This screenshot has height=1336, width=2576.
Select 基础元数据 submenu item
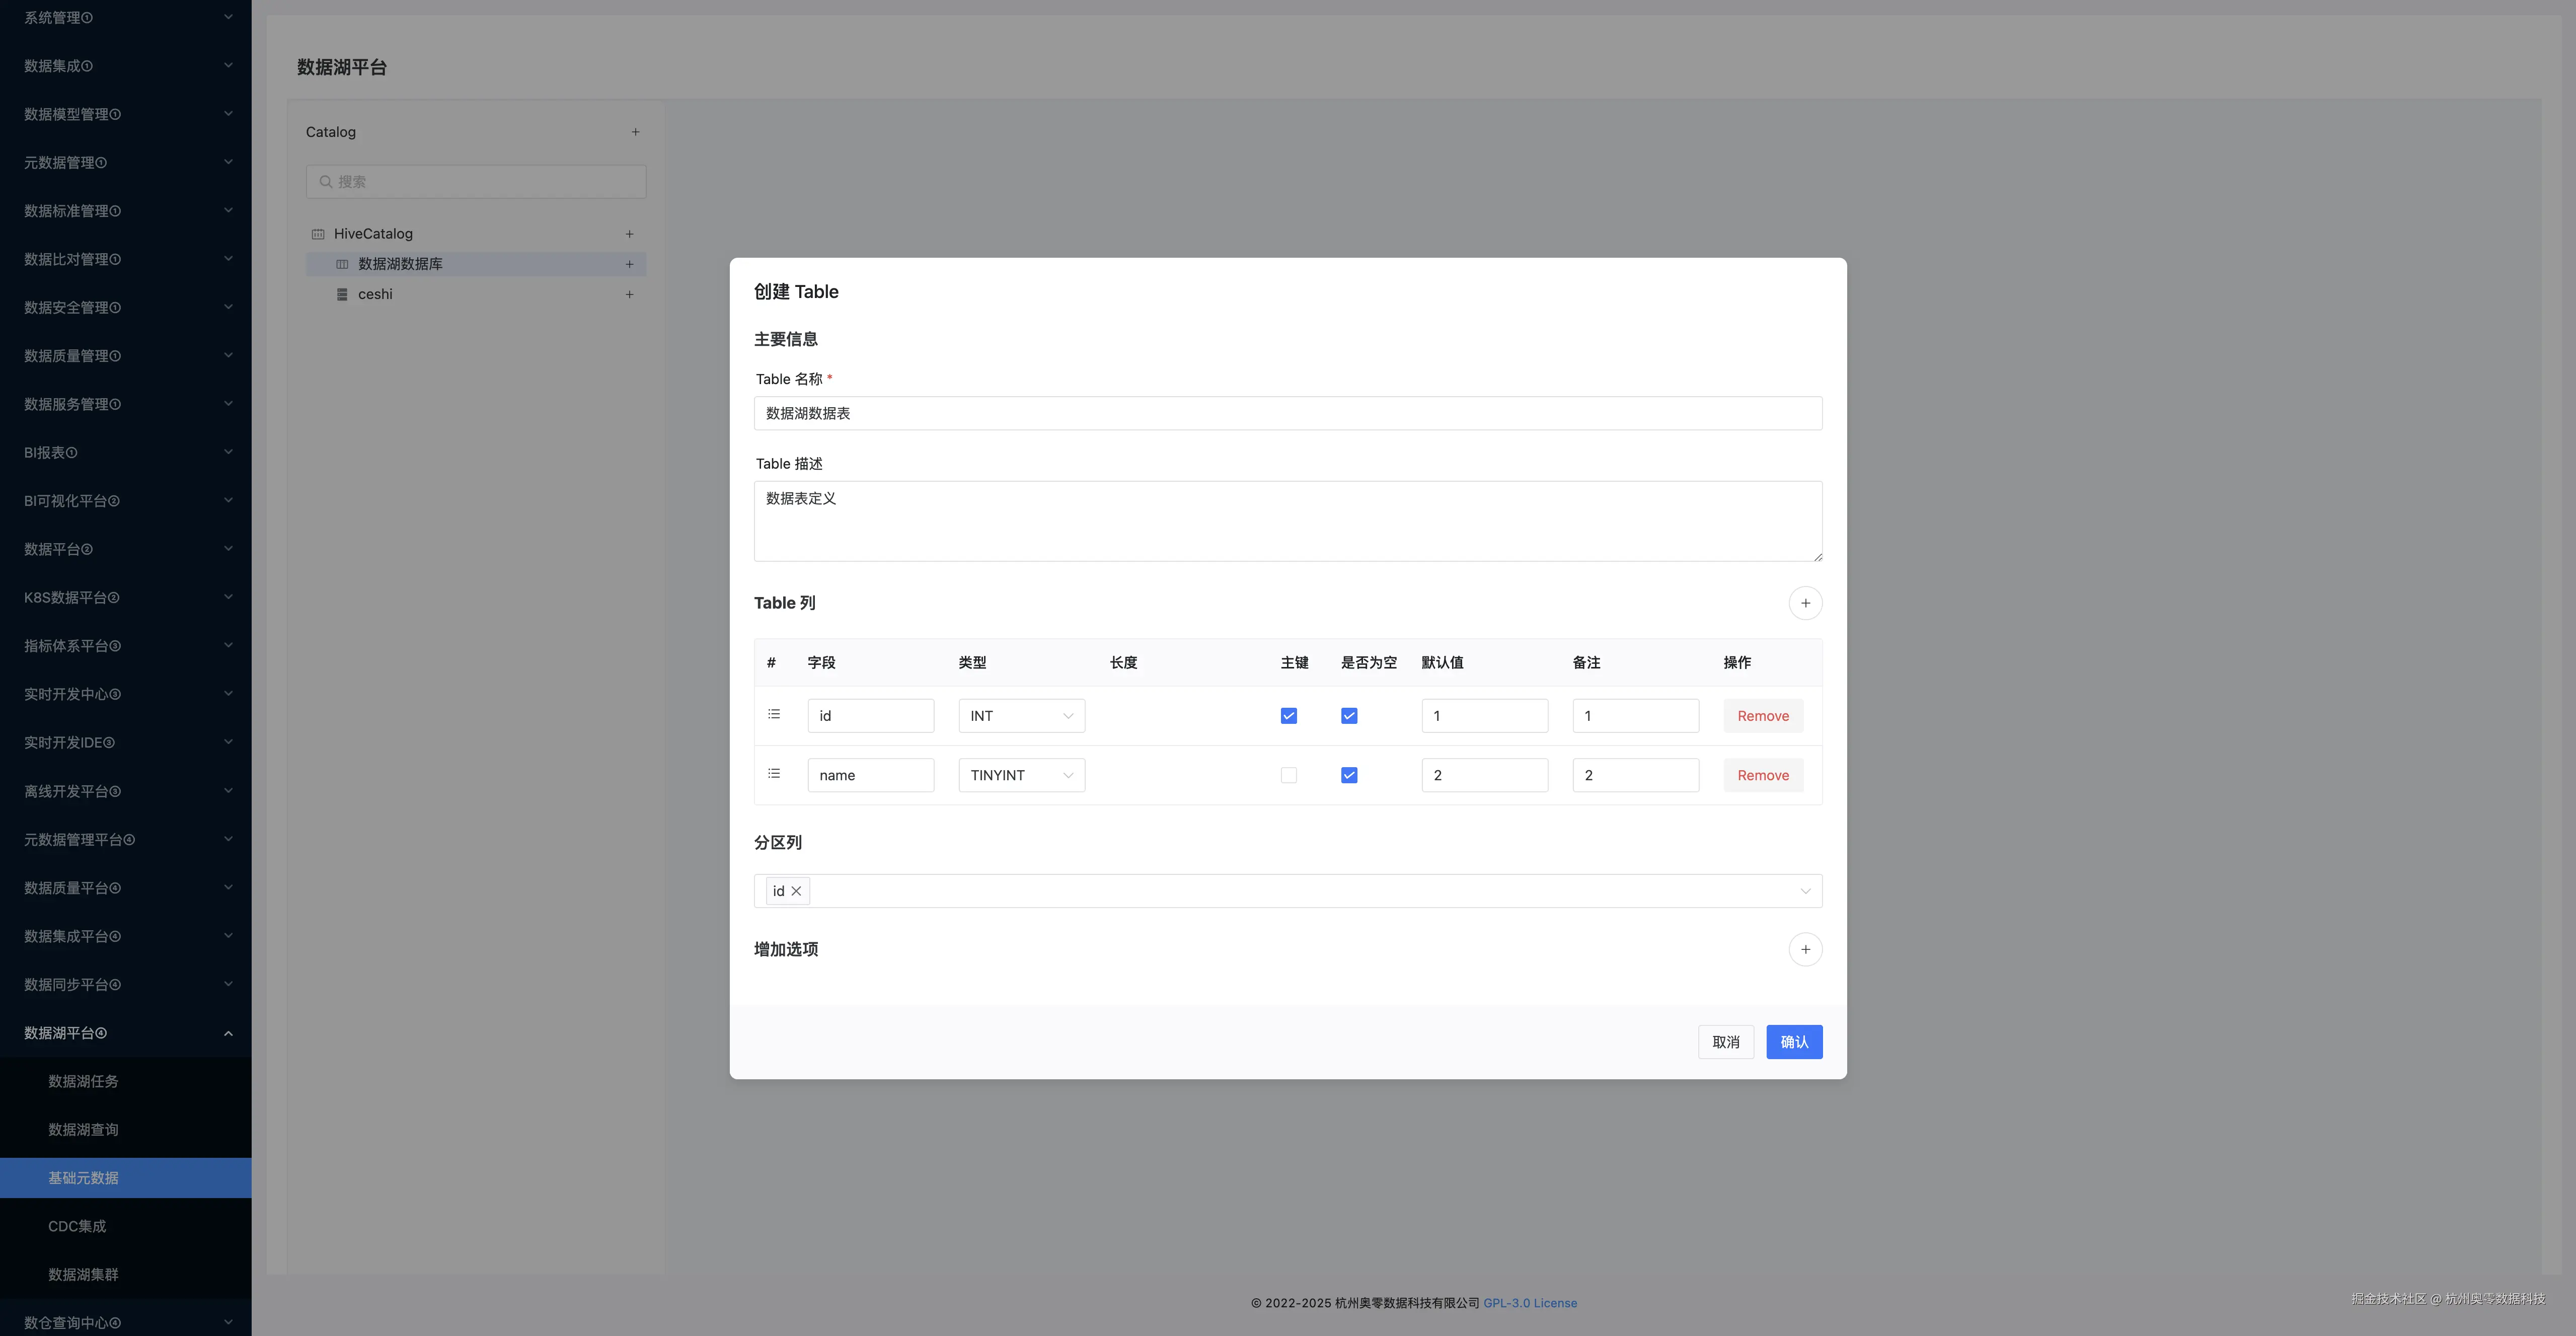point(126,1178)
